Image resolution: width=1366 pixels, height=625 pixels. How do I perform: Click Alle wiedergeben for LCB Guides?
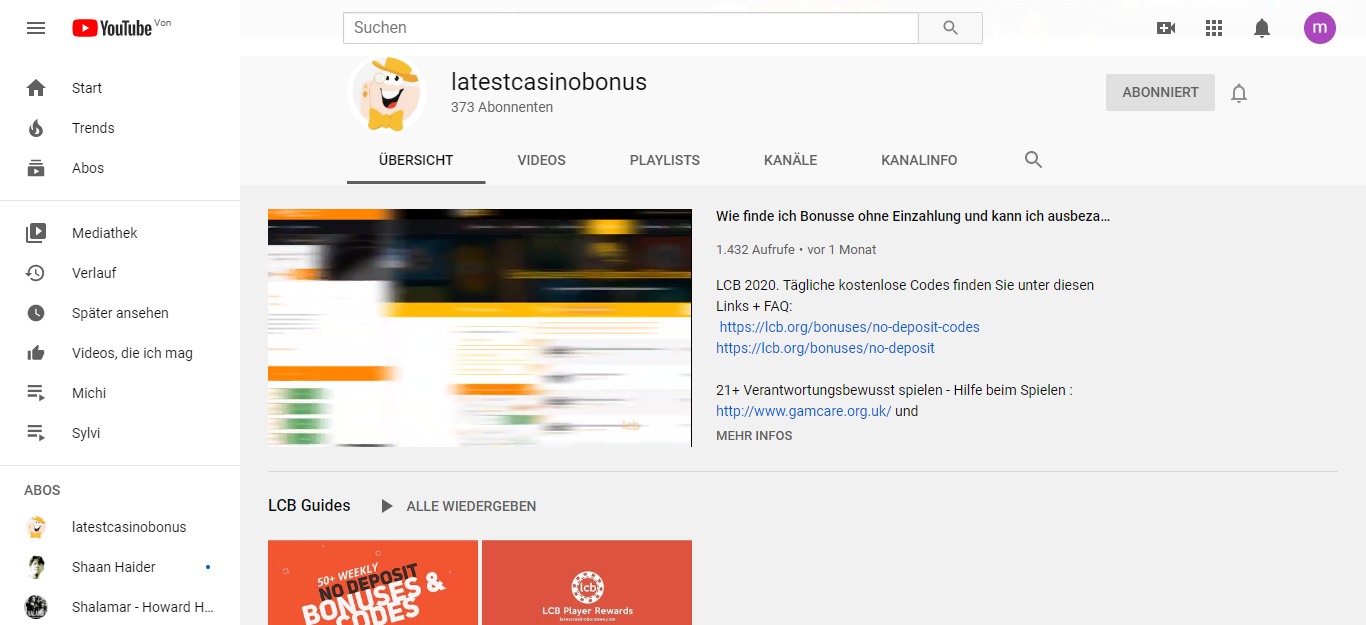[x=471, y=507]
